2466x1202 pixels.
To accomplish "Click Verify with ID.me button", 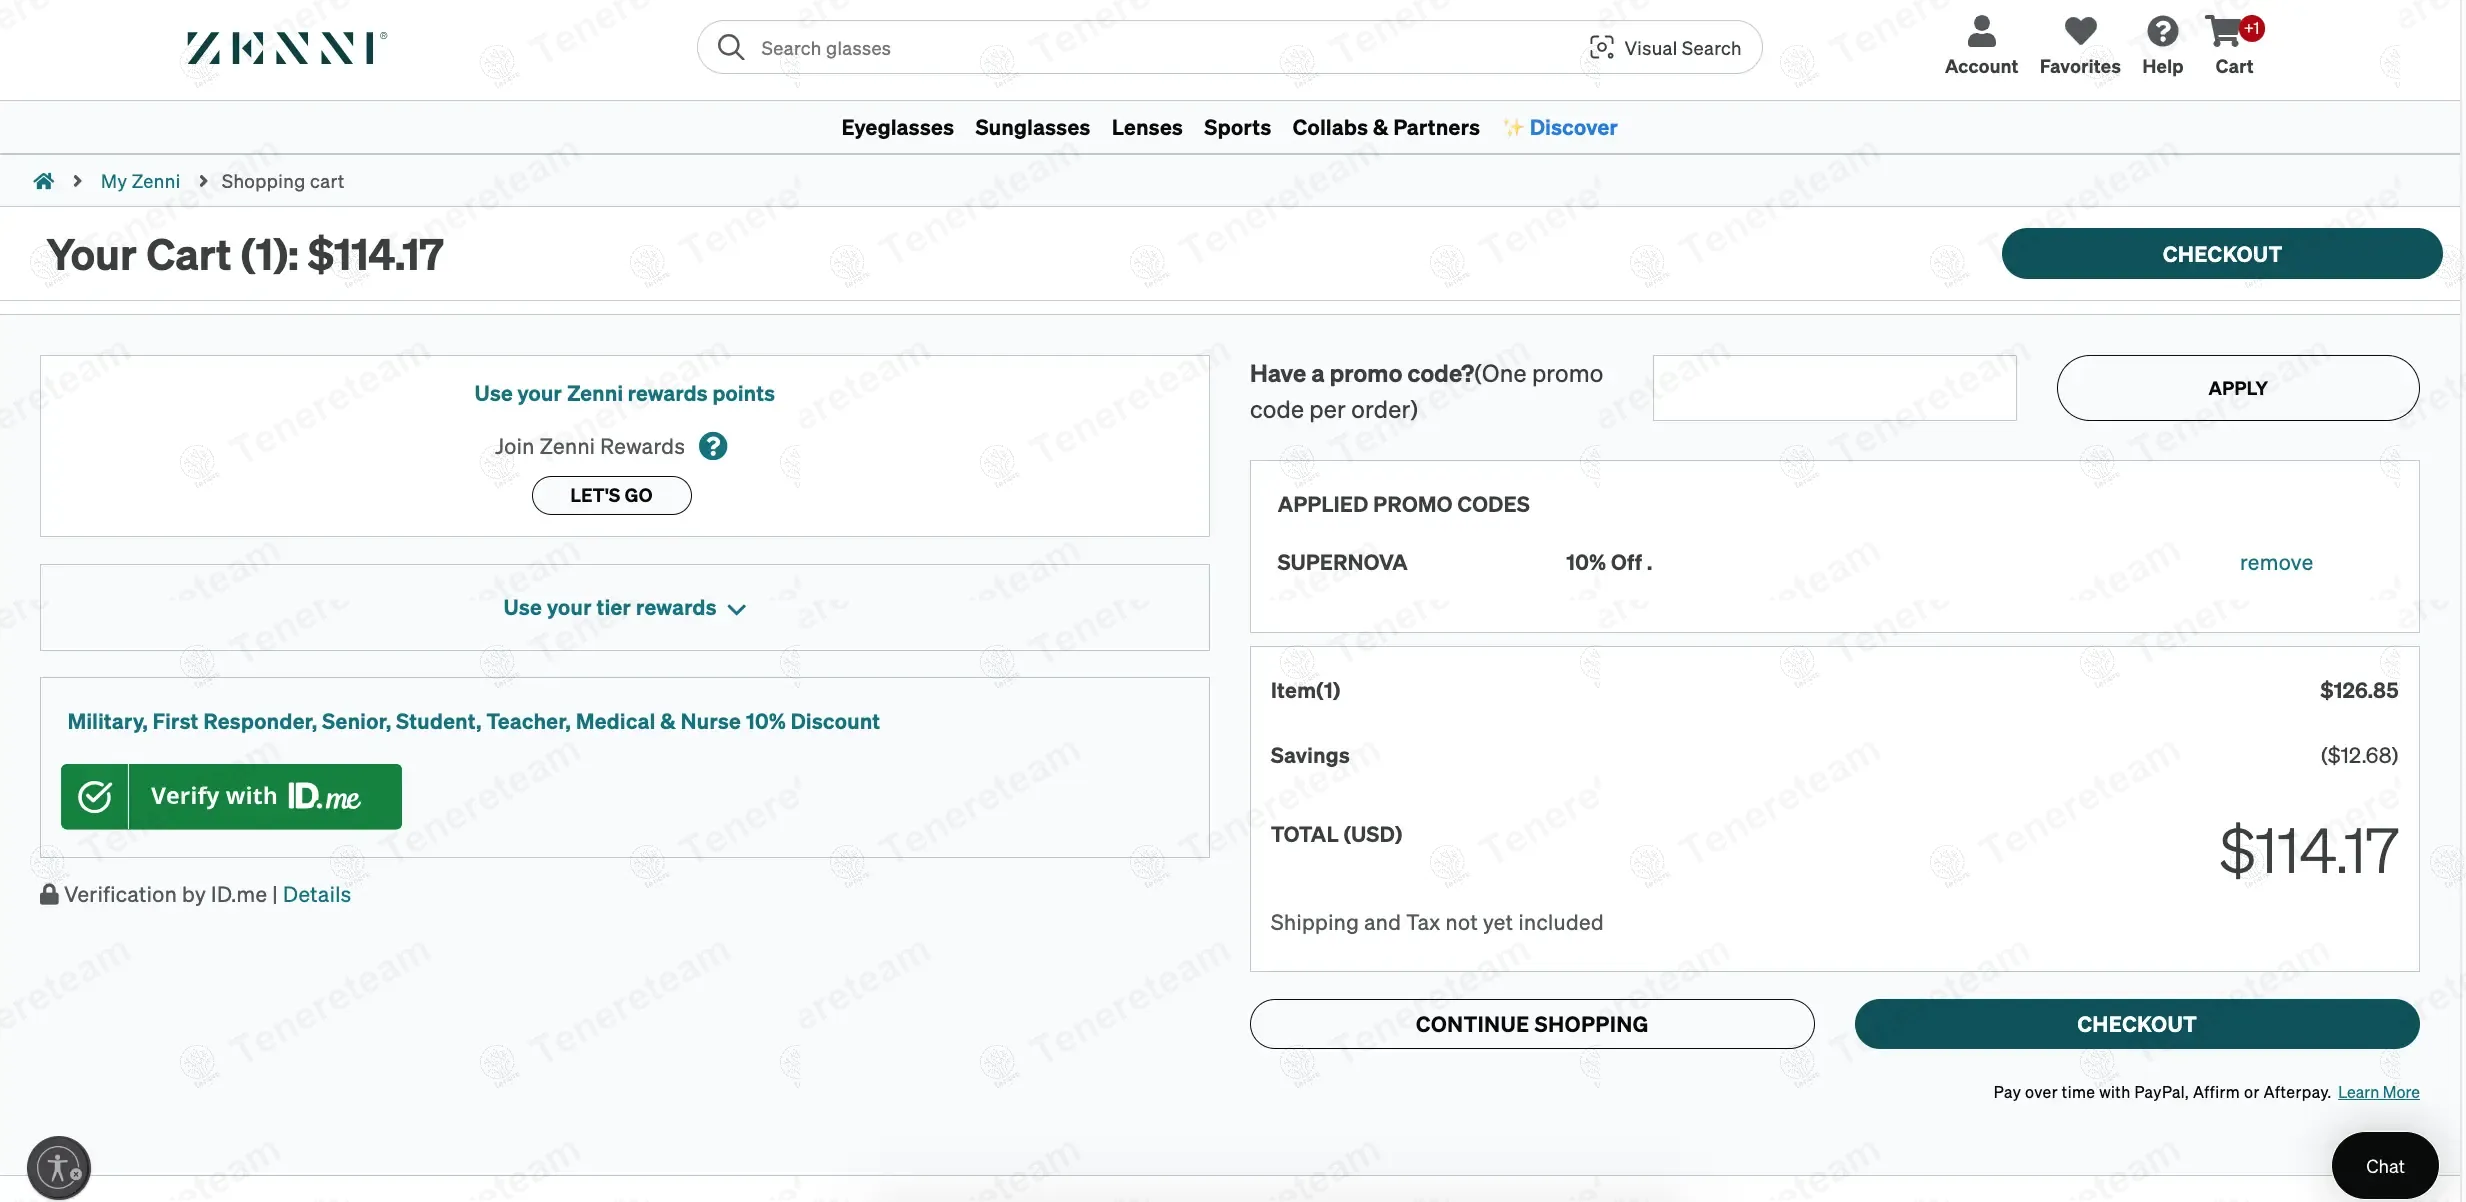I will pos(231,797).
